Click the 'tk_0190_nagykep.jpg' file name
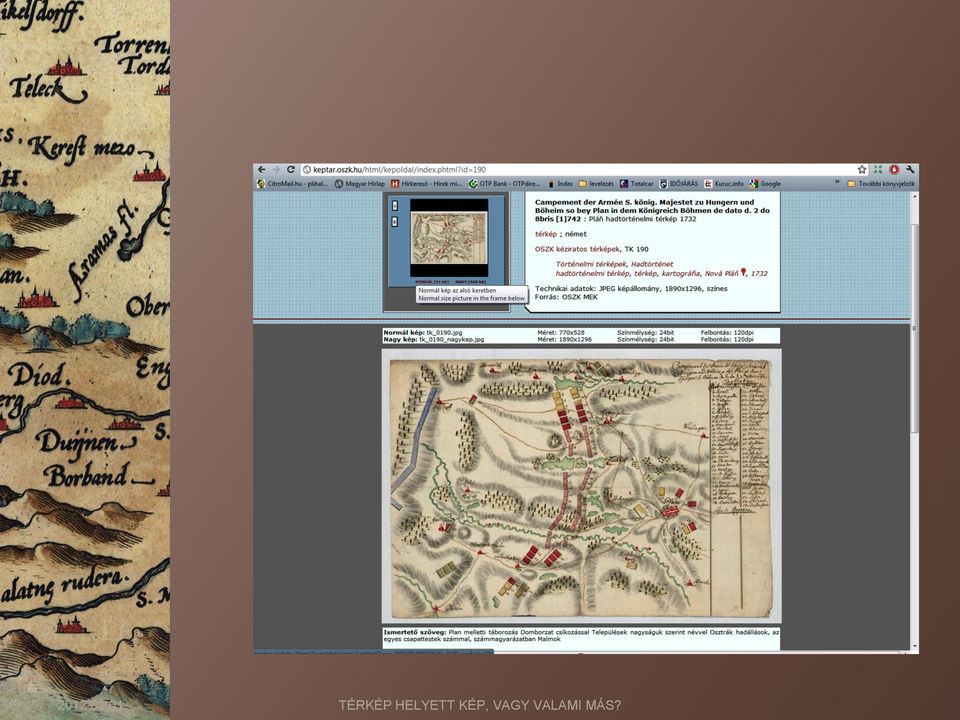 (451, 339)
